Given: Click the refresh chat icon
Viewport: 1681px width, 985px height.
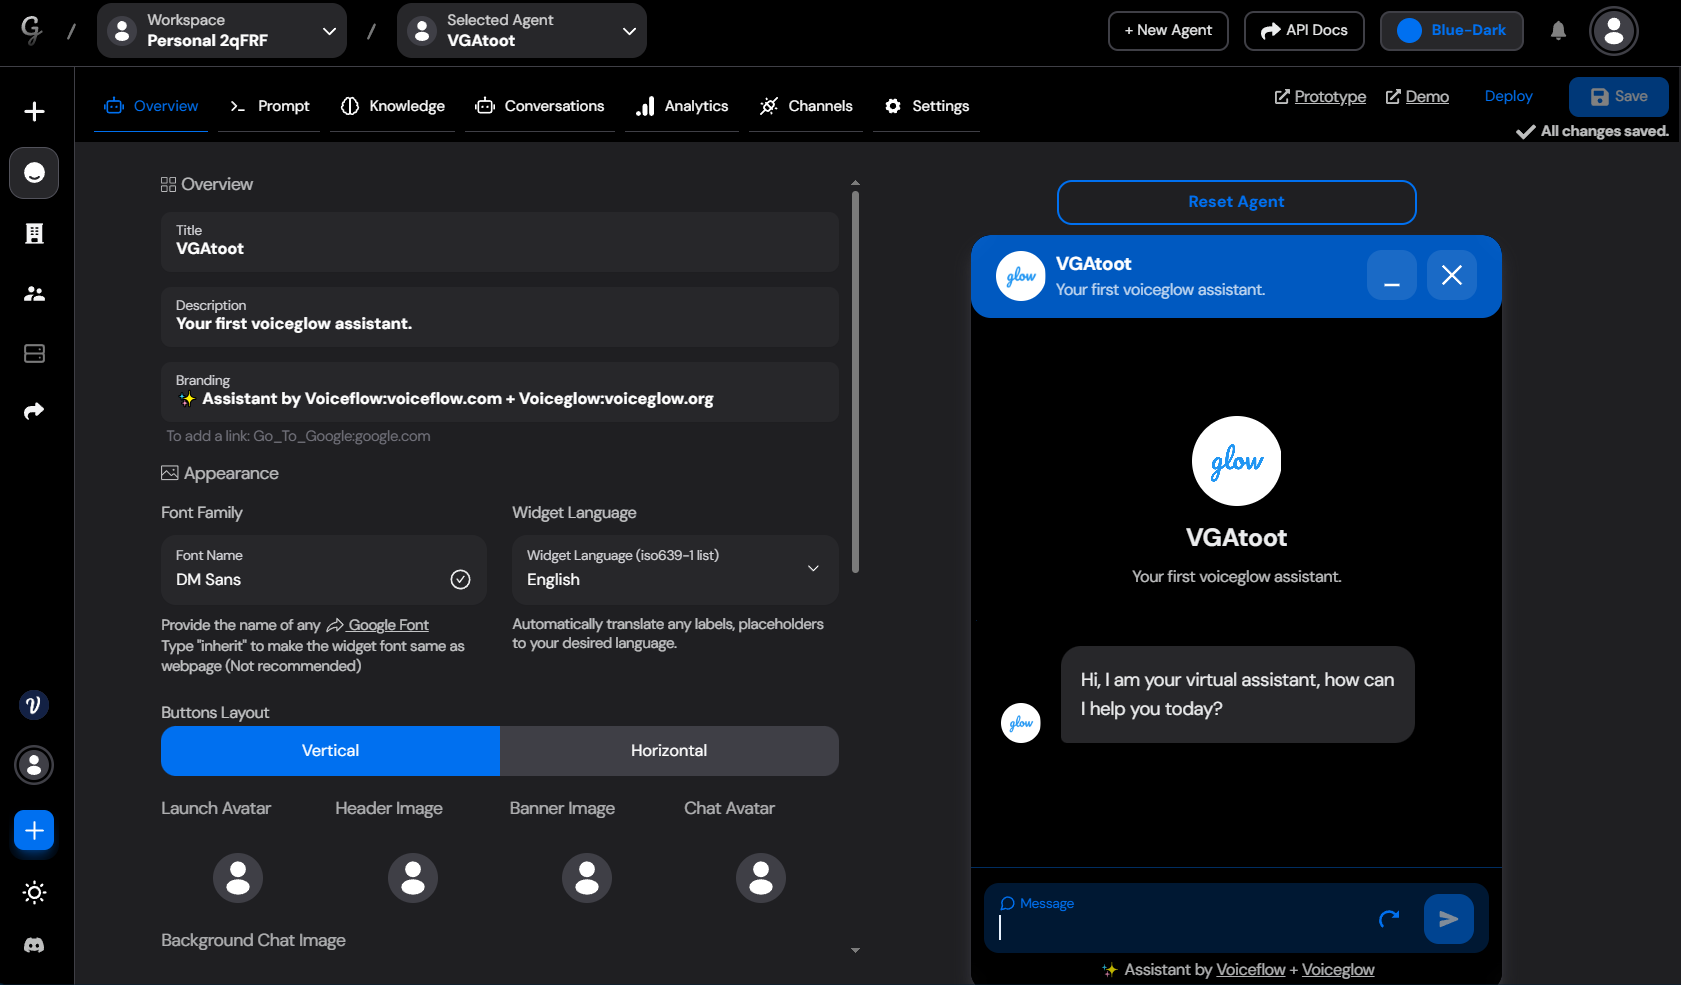Looking at the screenshot, I should [1389, 919].
